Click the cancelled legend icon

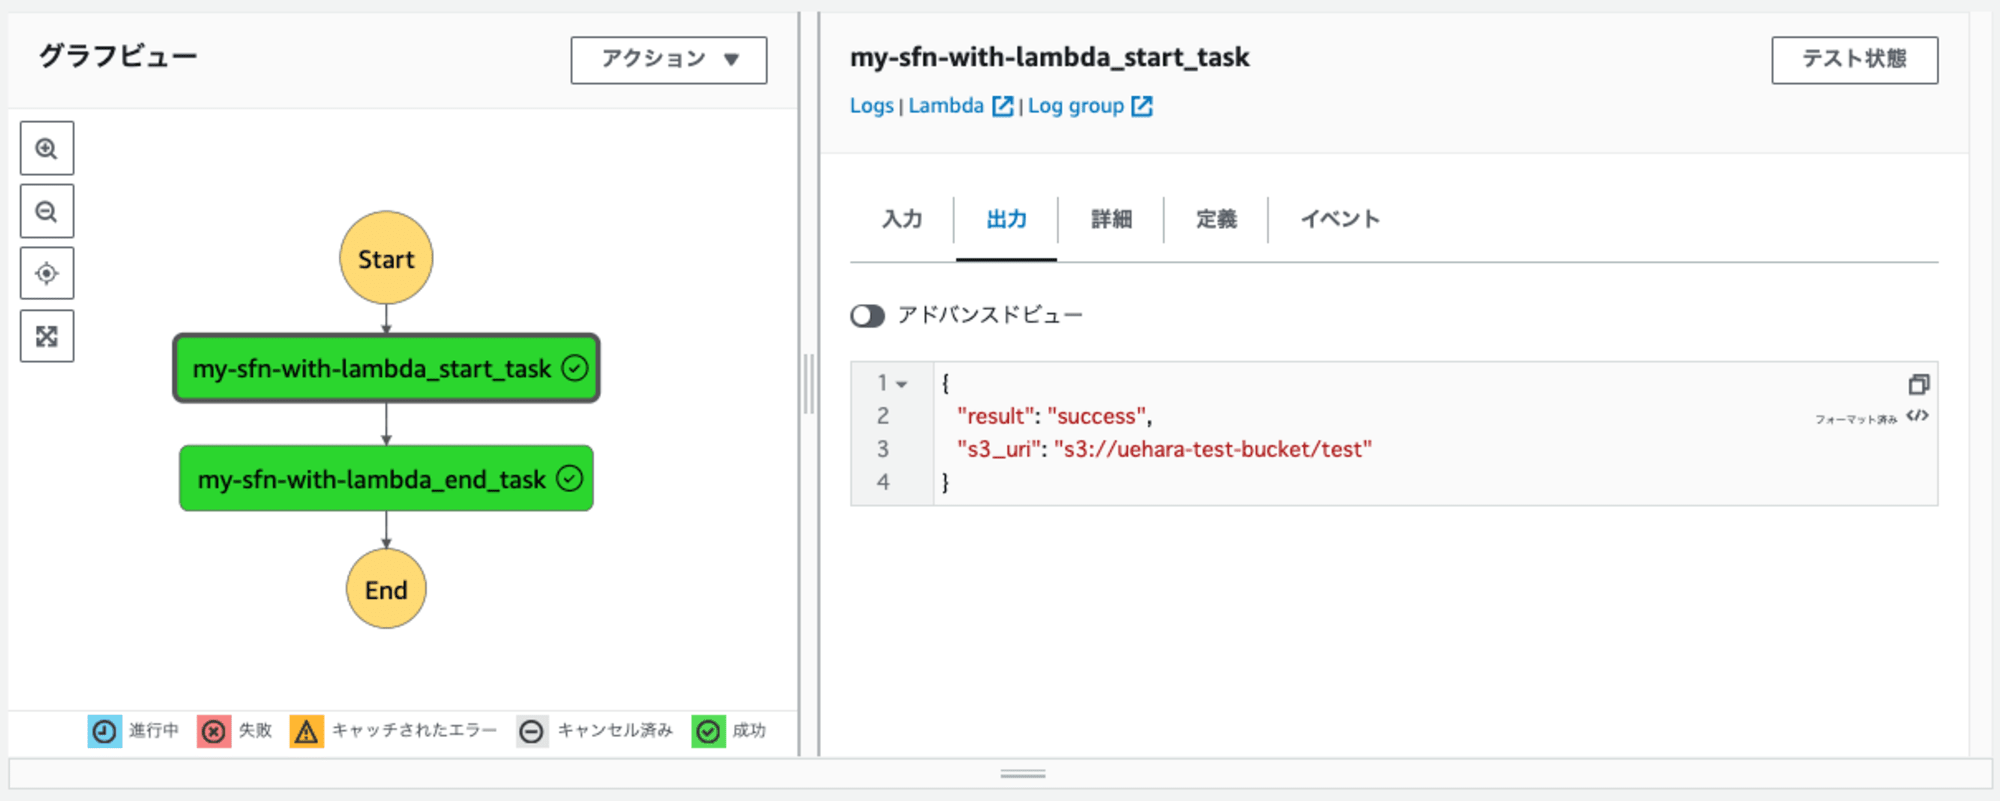[532, 731]
